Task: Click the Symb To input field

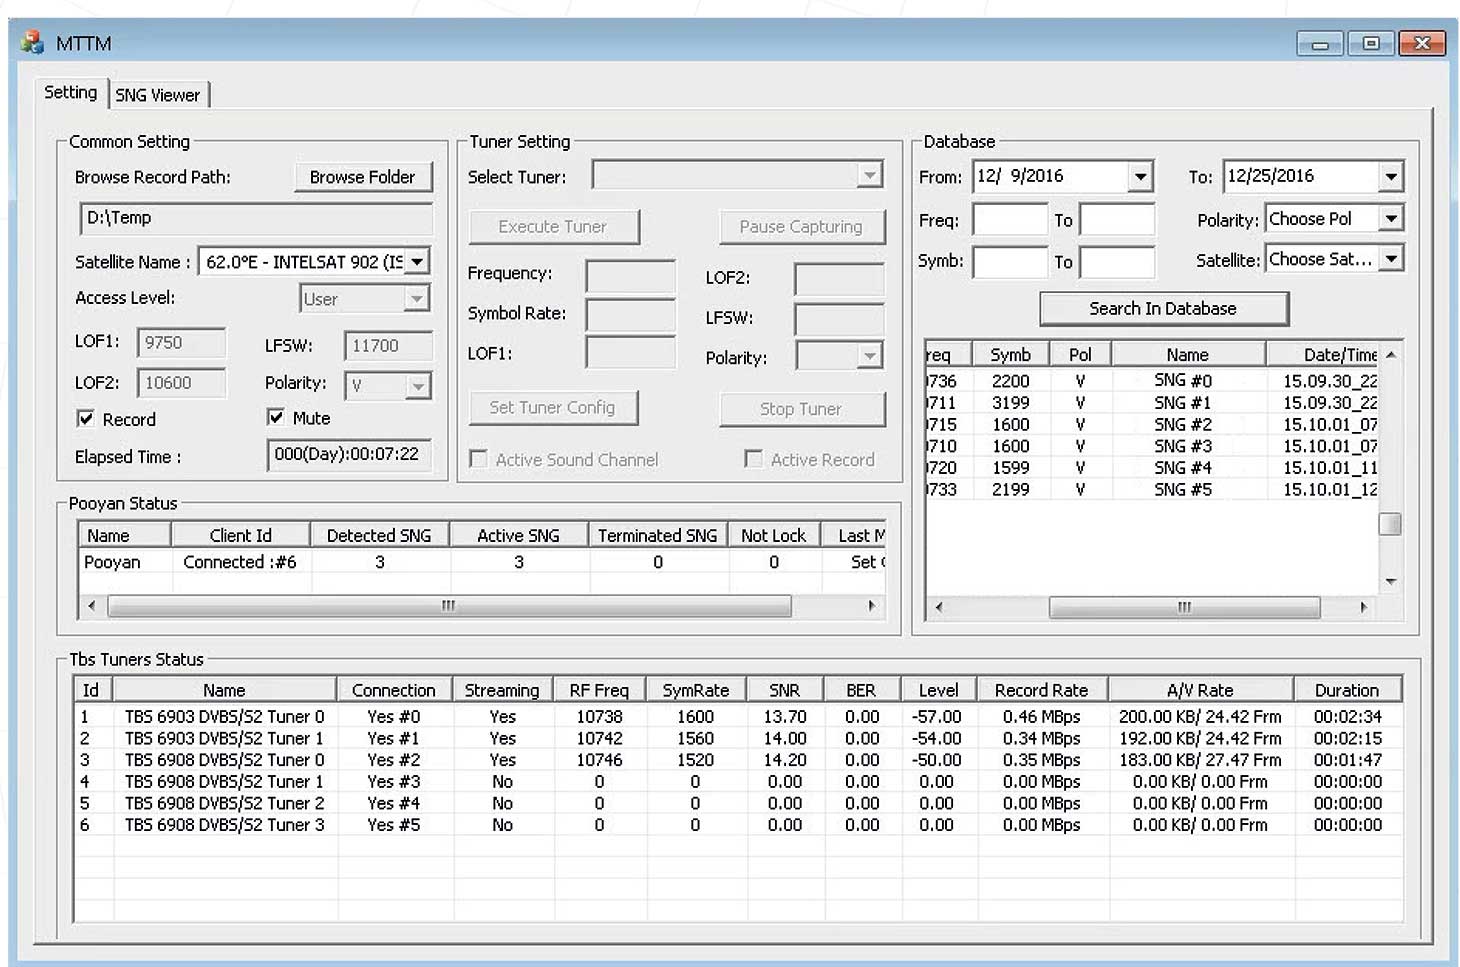Action: pos(1118,262)
